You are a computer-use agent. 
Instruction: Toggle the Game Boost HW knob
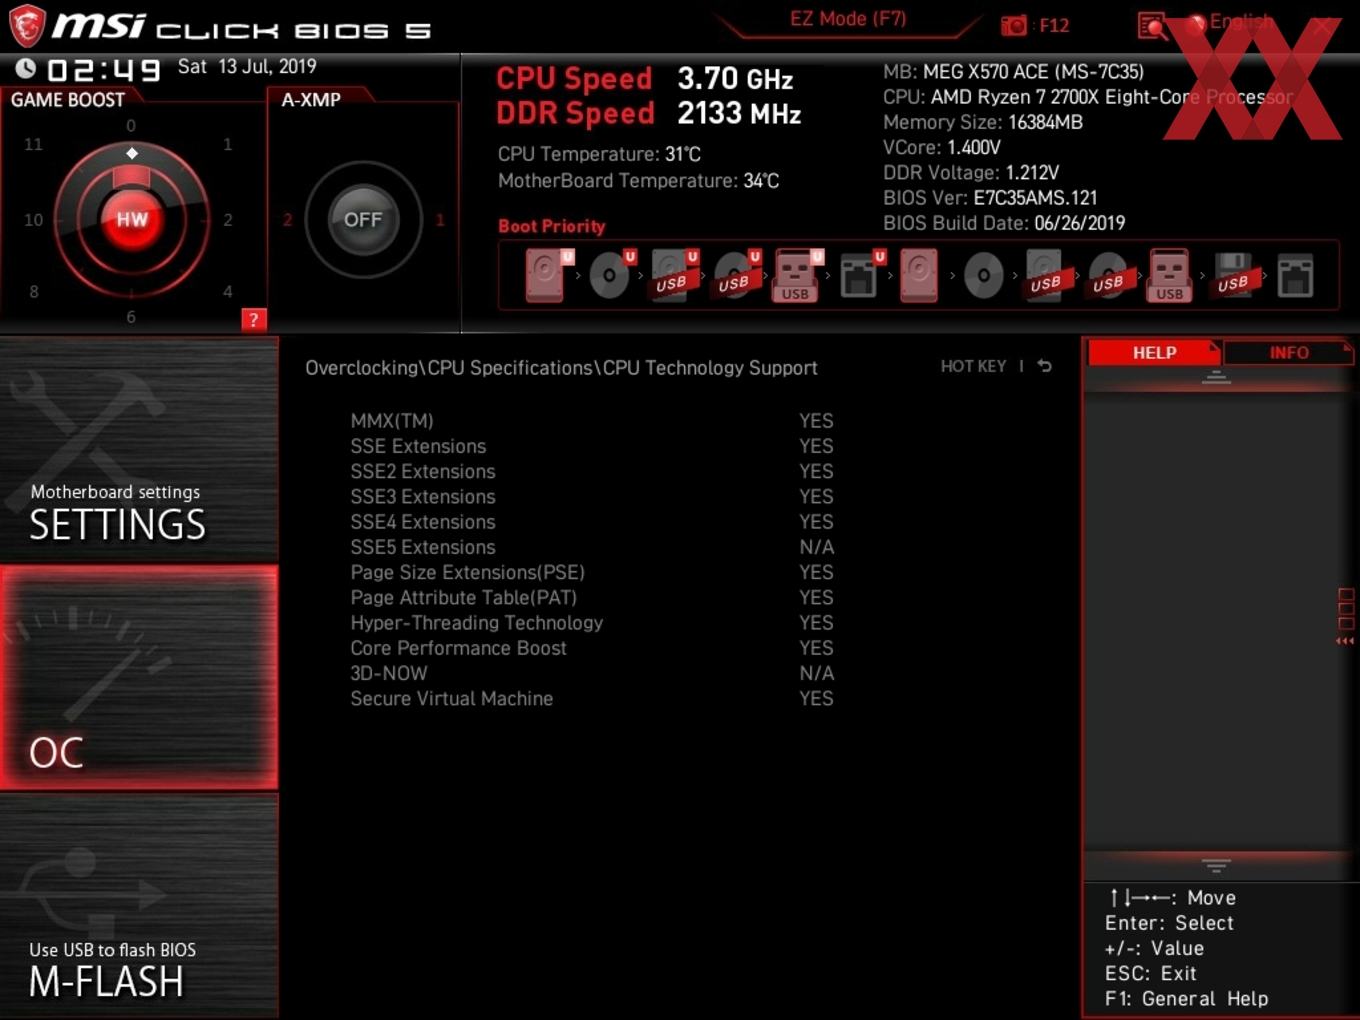point(131,220)
